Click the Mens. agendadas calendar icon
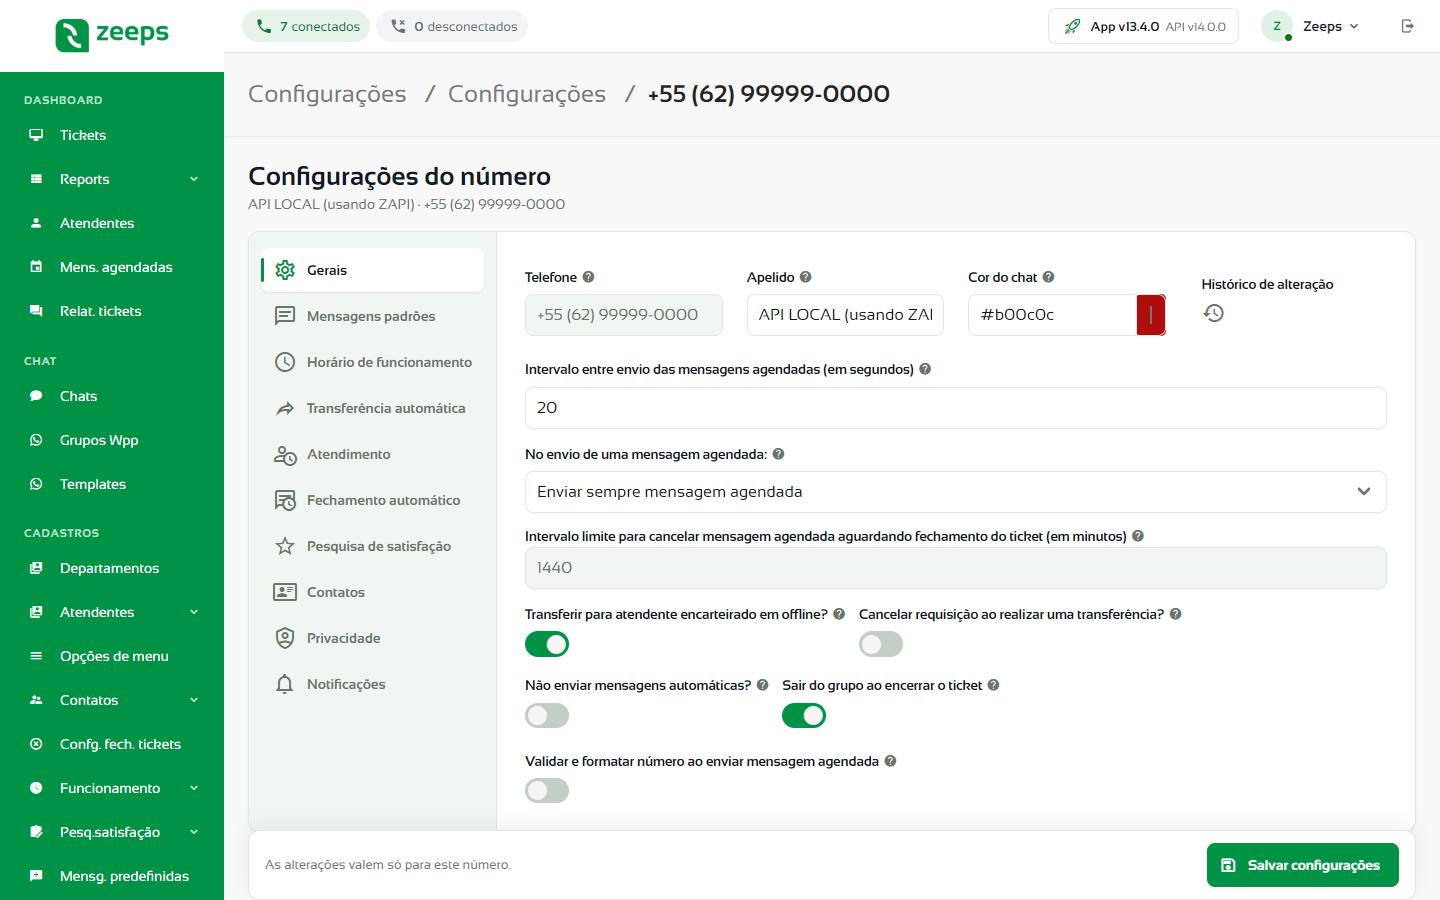The width and height of the screenshot is (1440, 900). pos(36,267)
